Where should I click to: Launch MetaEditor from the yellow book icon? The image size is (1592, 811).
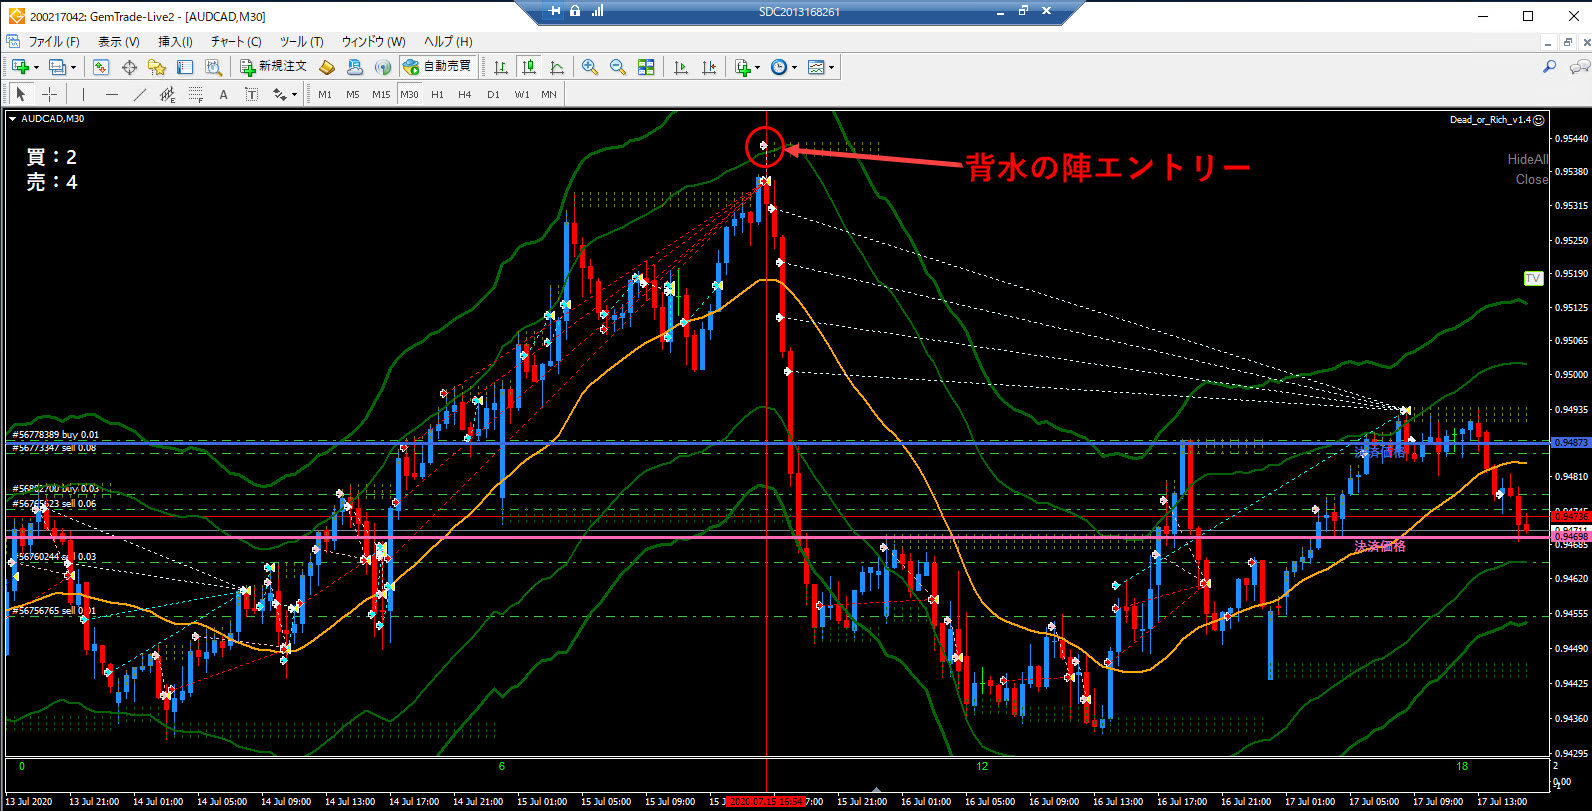(x=327, y=67)
